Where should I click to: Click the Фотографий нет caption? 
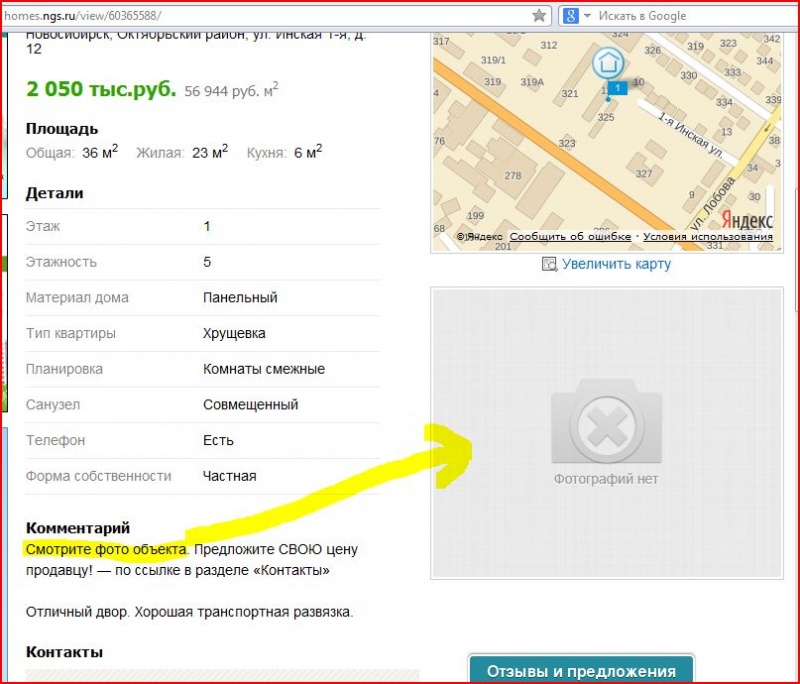[606, 479]
